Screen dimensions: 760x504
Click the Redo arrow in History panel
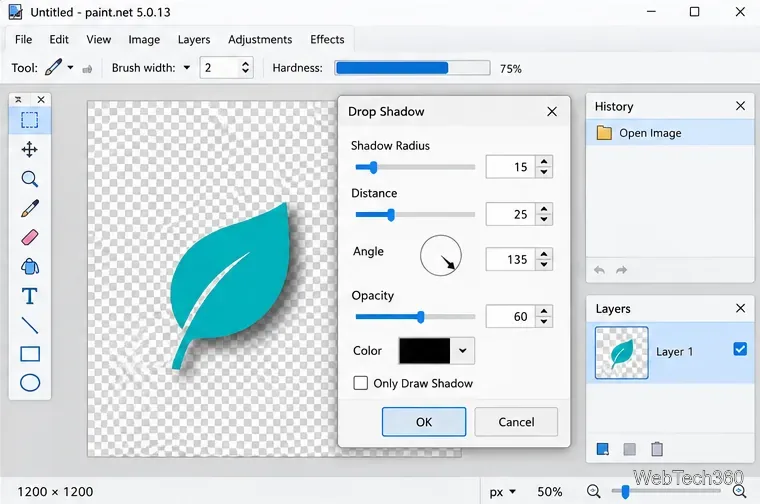point(621,270)
